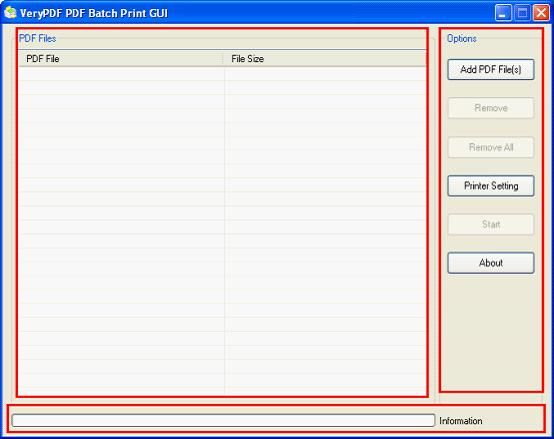Click the divider between PDF File and File Size headers
The width and height of the screenshot is (554, 439).
pos(223,59)
